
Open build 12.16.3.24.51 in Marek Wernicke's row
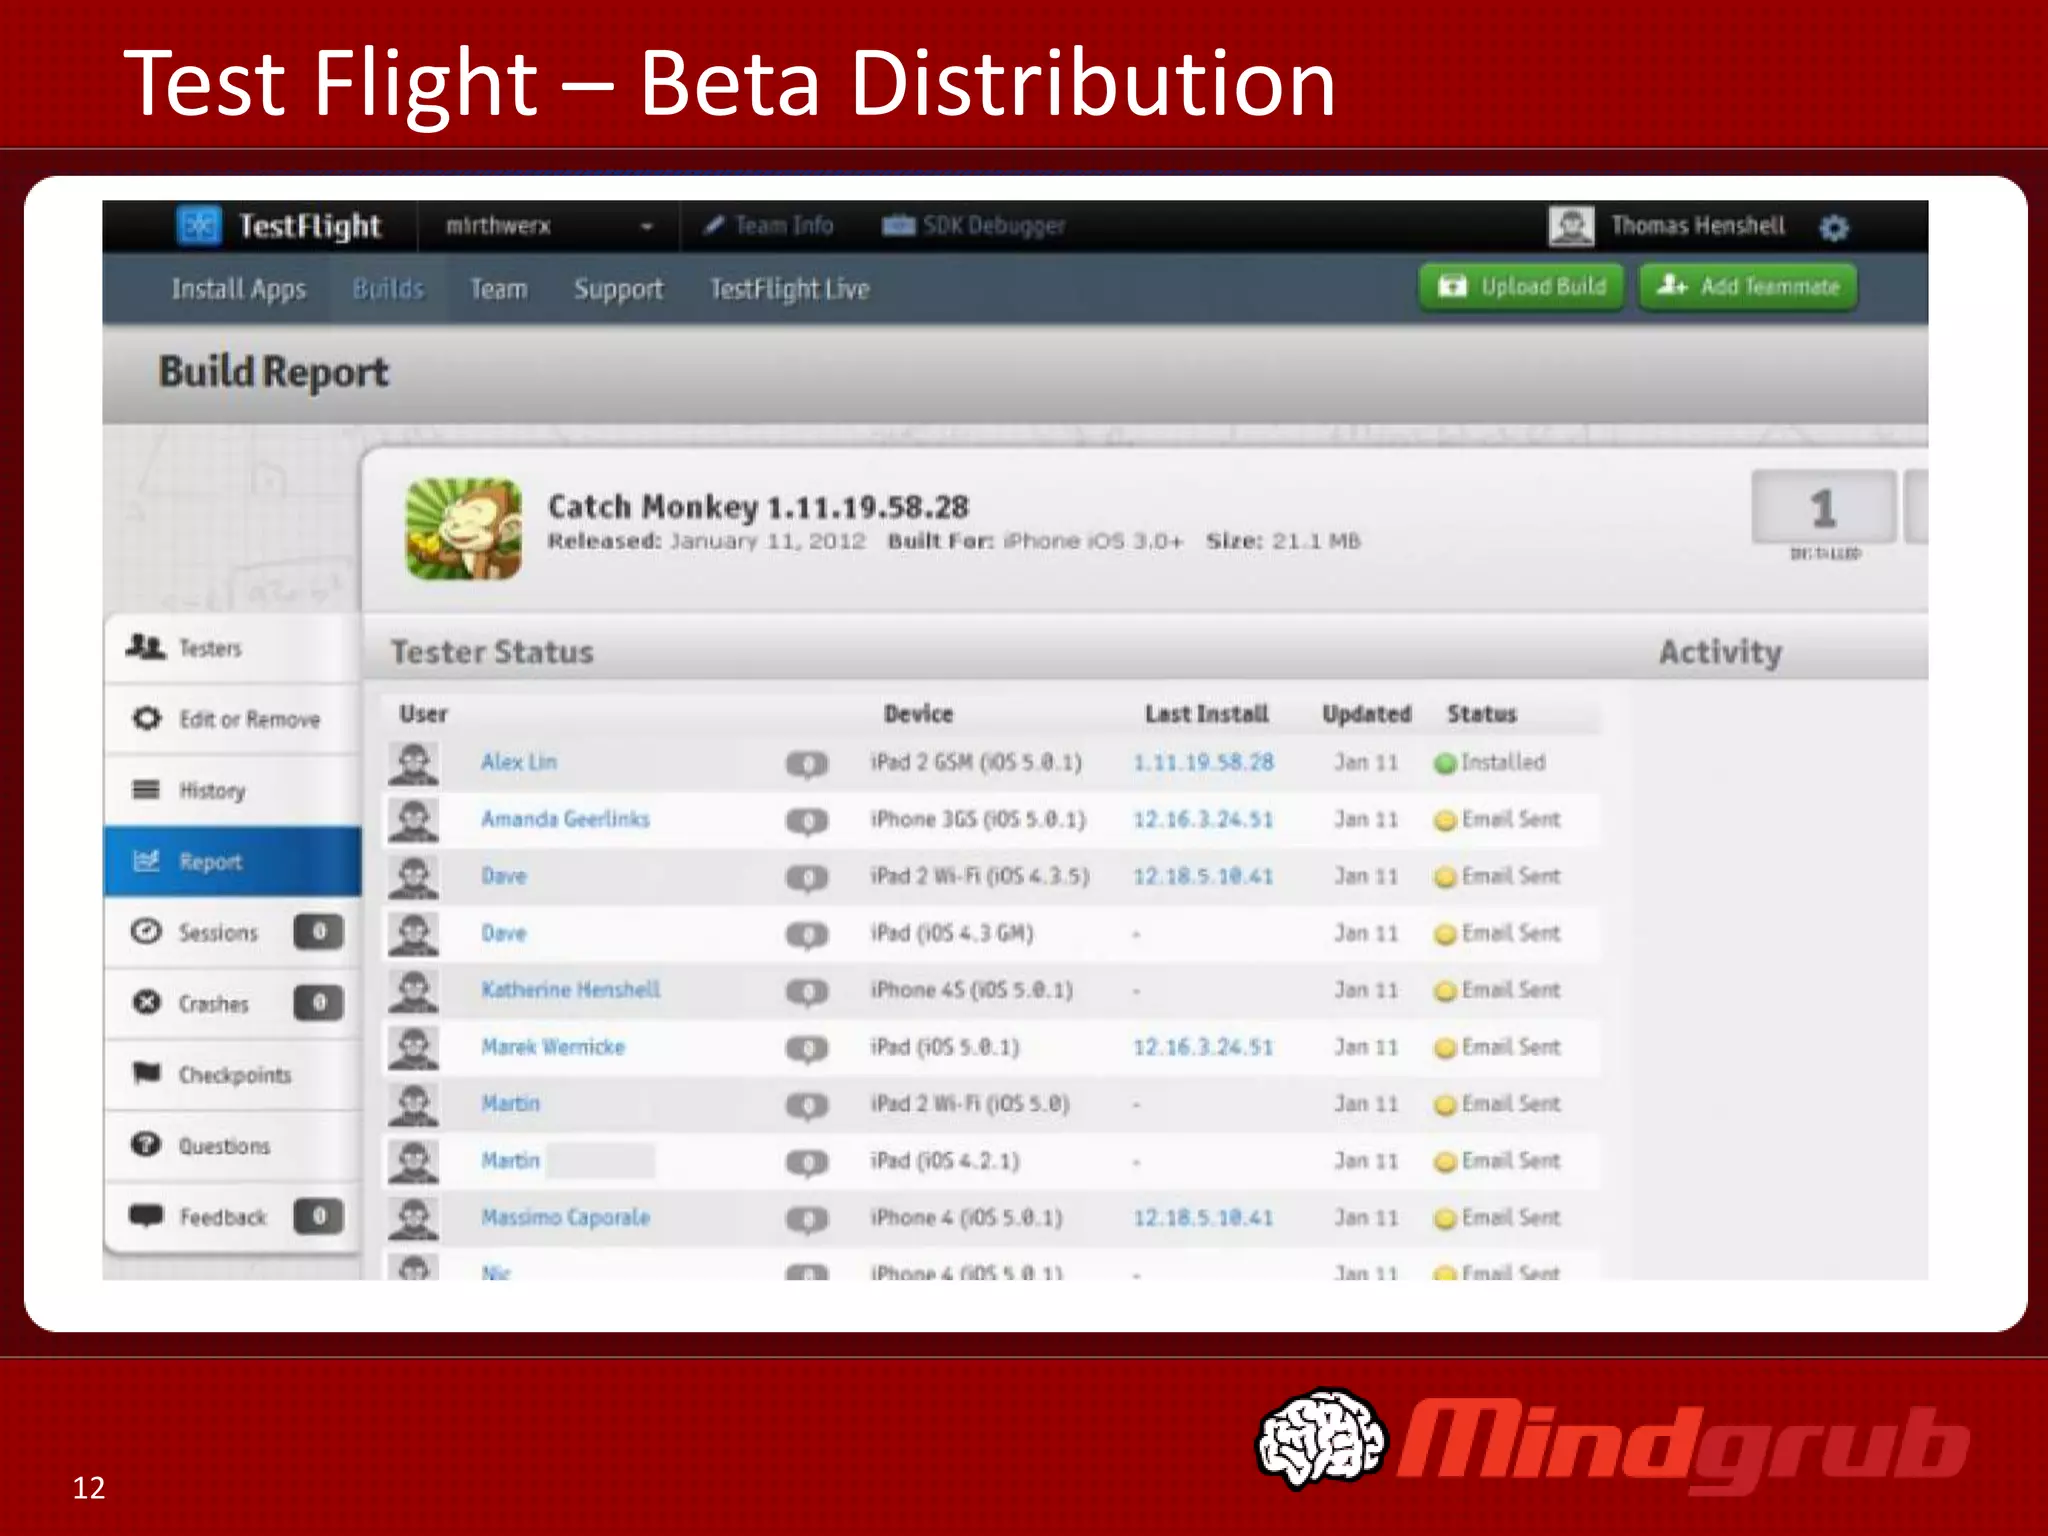tap(1203, 1047)
